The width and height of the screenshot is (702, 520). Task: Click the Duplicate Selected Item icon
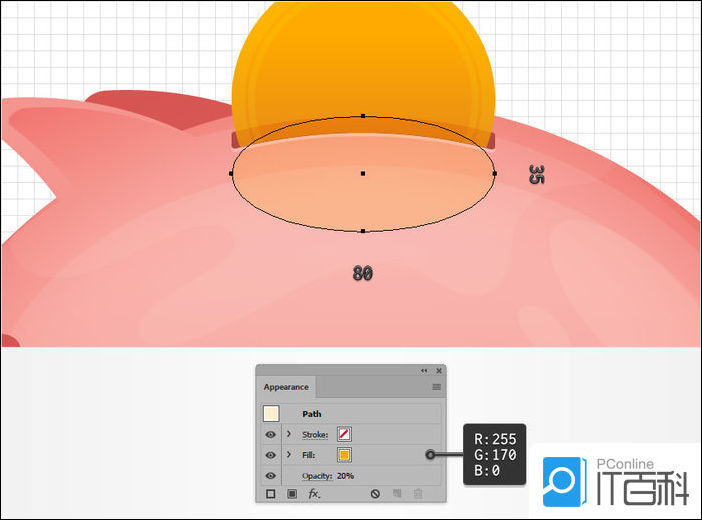pyautogui.click(x=397, y=494)
